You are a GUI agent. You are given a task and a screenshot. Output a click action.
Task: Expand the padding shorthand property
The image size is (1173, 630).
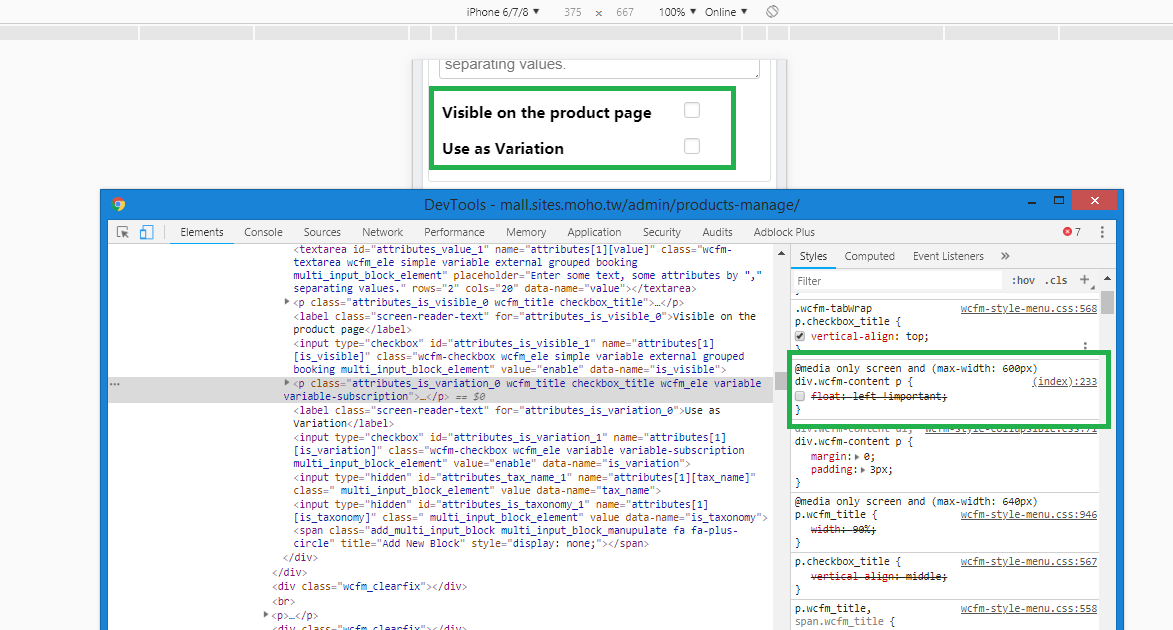pos(863,470)
